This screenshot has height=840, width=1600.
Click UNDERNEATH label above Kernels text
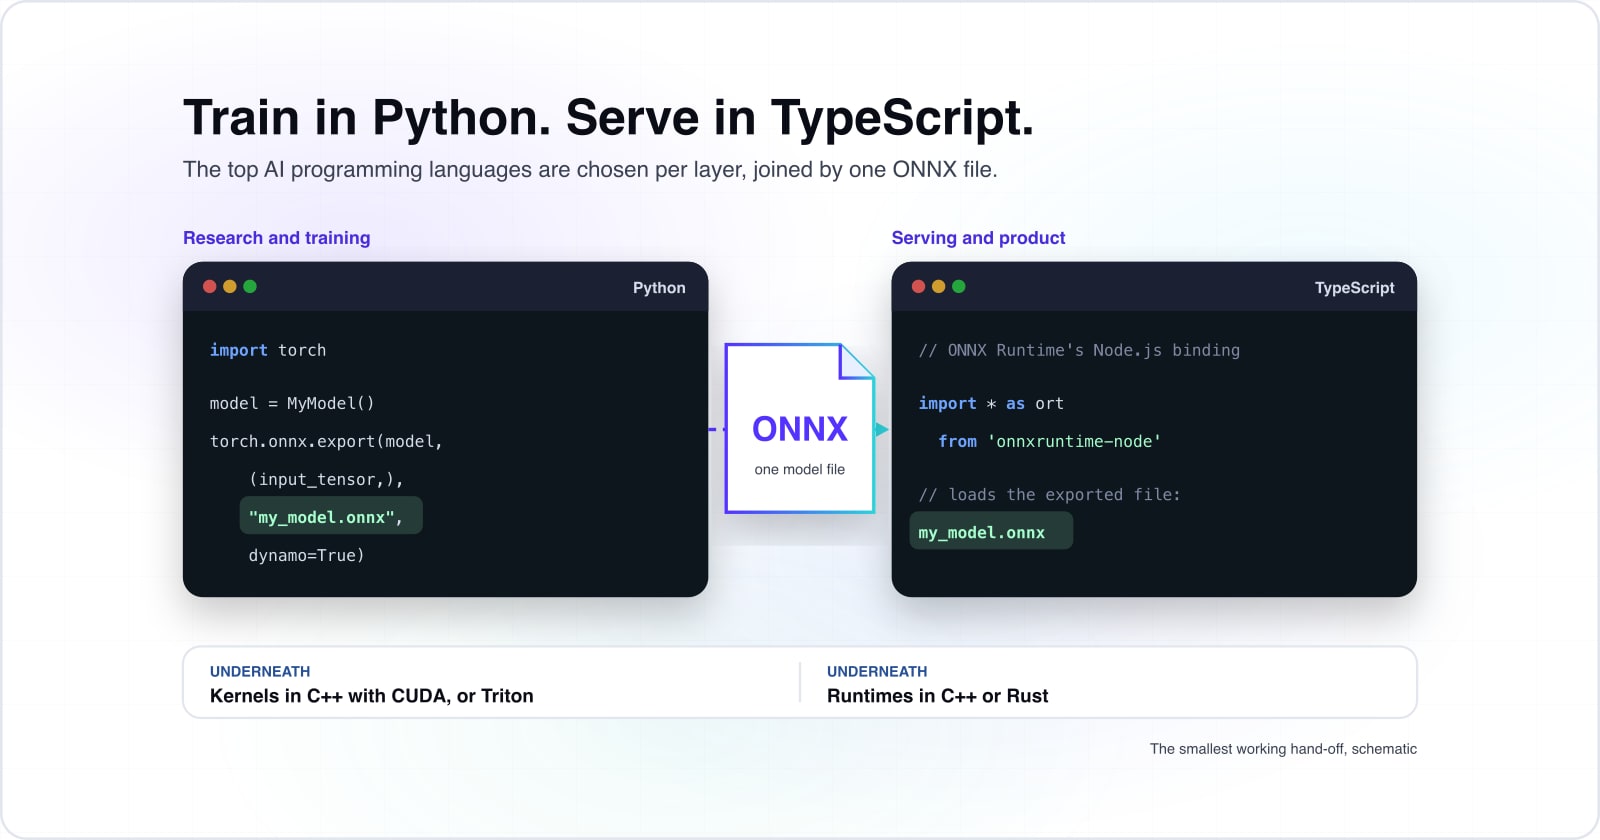point(260,671)
